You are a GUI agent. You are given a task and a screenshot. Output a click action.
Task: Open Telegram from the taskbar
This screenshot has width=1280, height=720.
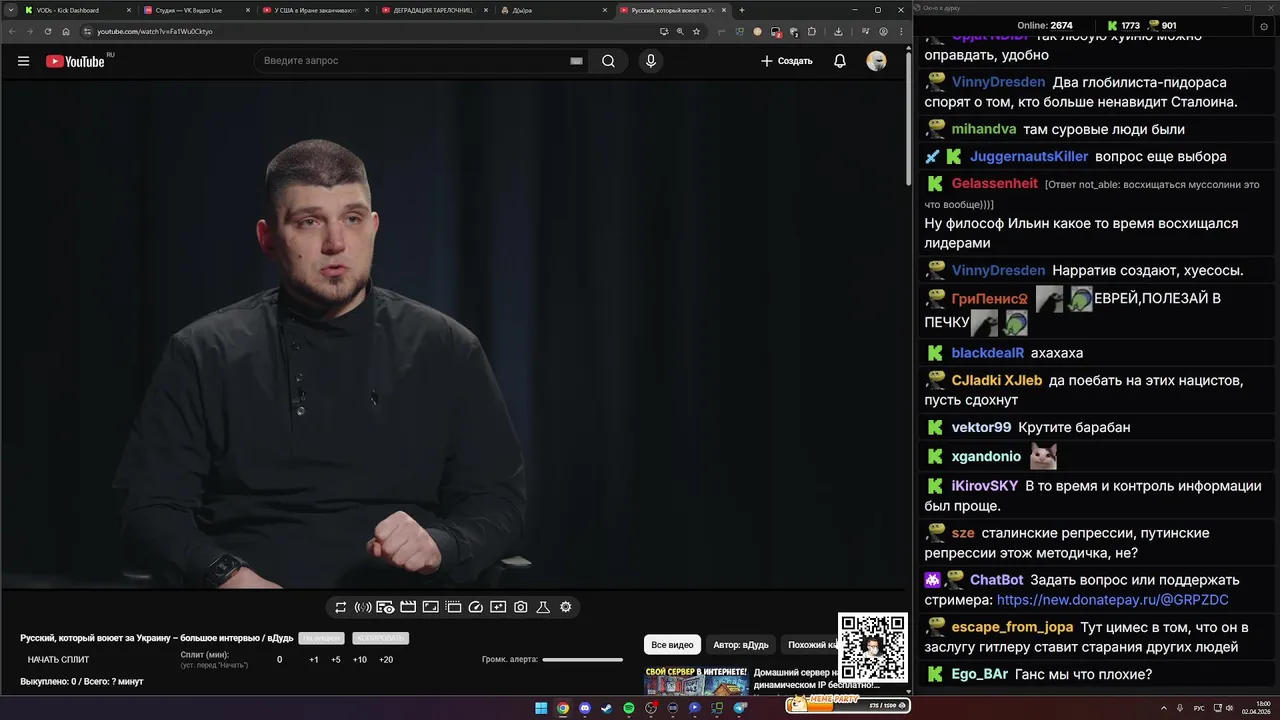coord(740,708)
